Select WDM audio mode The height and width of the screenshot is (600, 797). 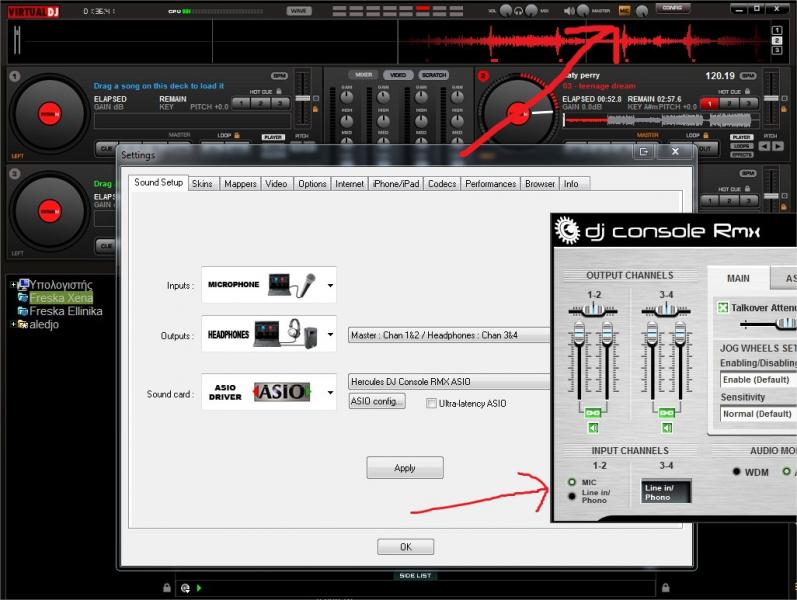click(x=736, y=471)
